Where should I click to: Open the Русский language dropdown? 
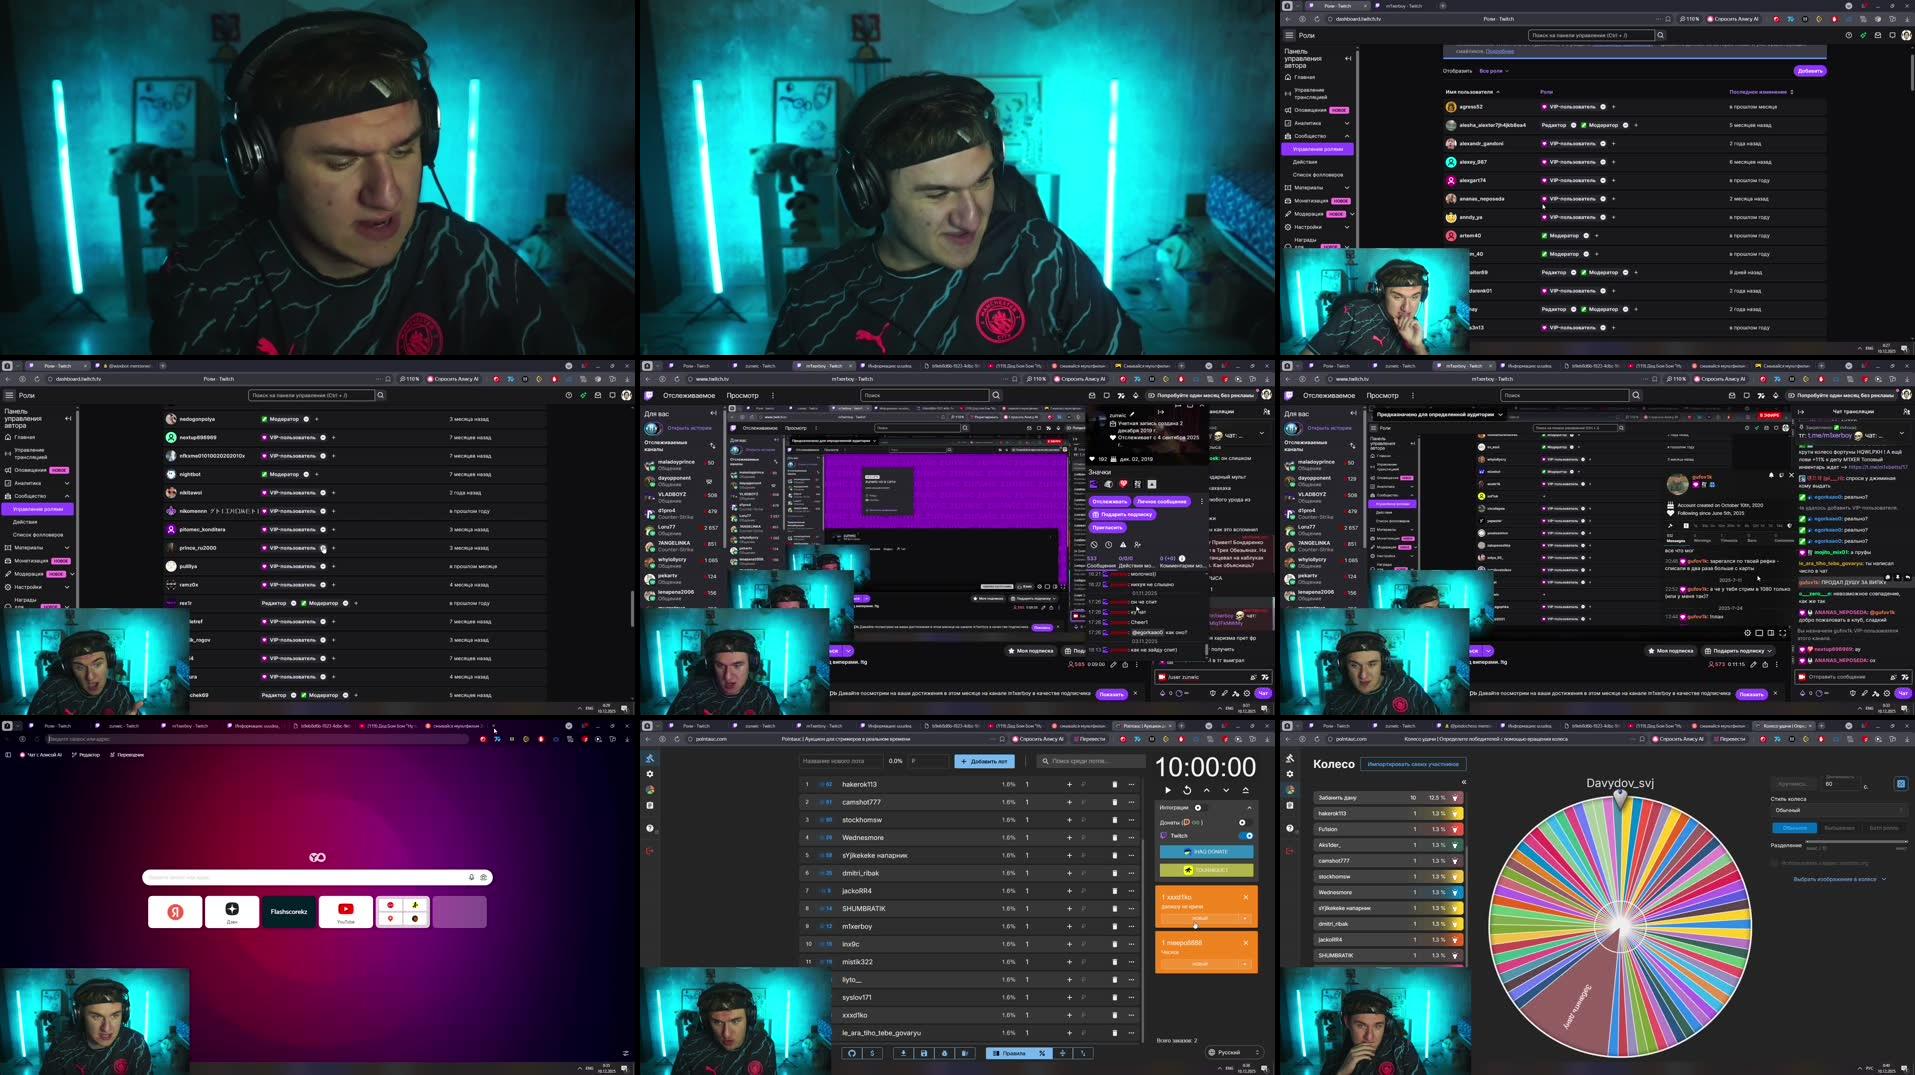(x=1235, y=1053)
